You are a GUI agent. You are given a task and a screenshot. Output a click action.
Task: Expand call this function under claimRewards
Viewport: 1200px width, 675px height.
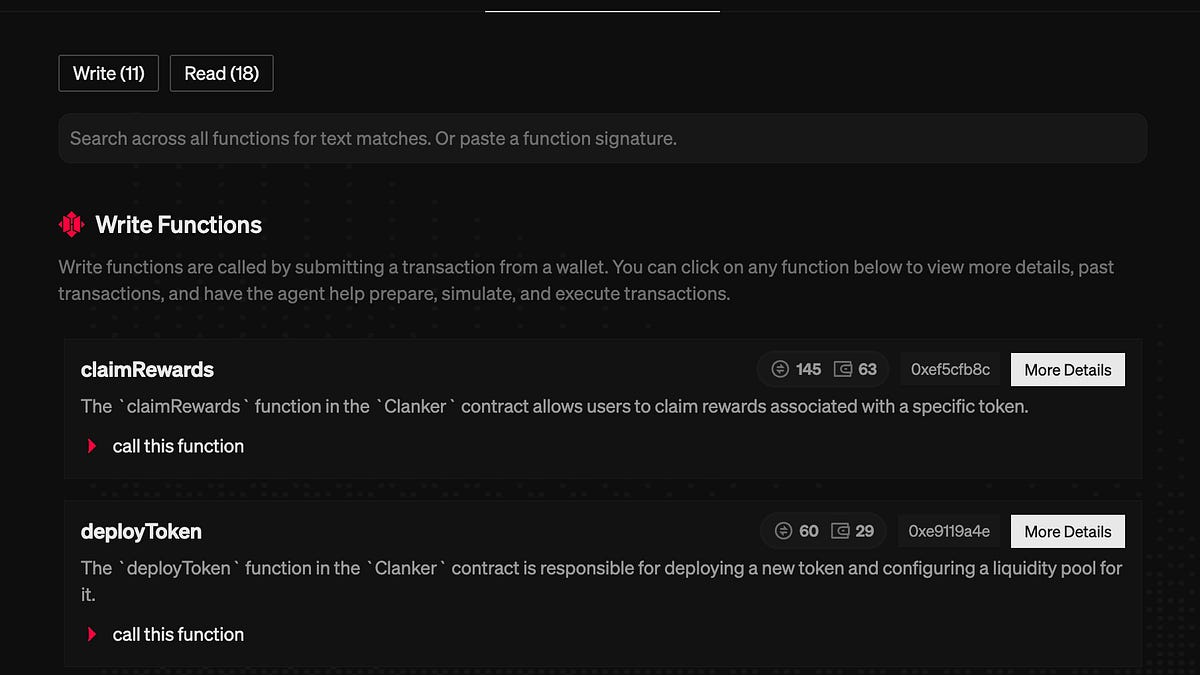pyautogui.click(x=178, y=446)
